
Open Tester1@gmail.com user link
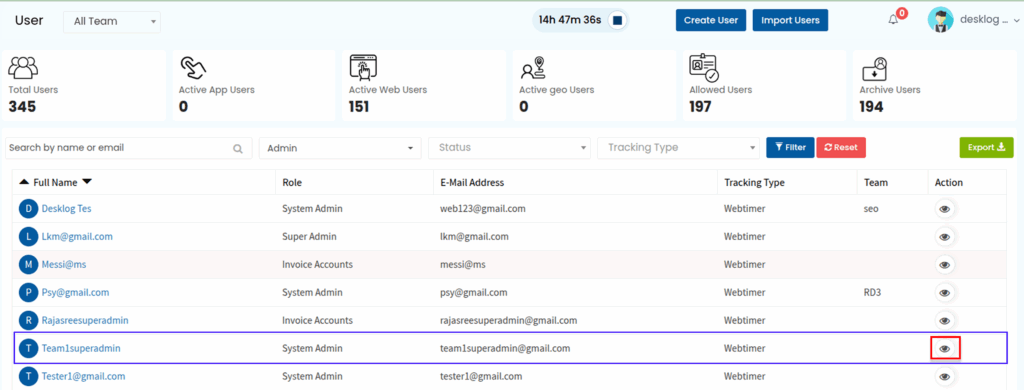[84, 376]
